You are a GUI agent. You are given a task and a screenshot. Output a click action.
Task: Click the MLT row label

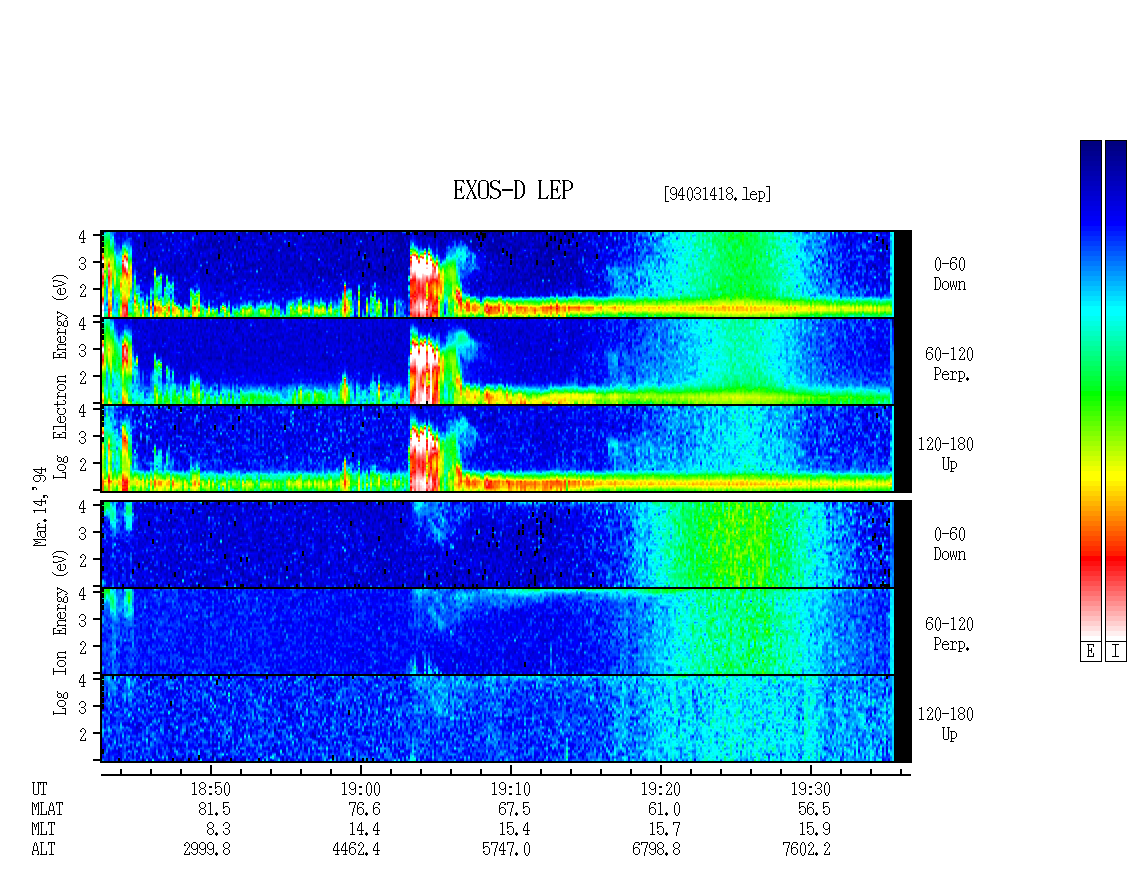43,830
